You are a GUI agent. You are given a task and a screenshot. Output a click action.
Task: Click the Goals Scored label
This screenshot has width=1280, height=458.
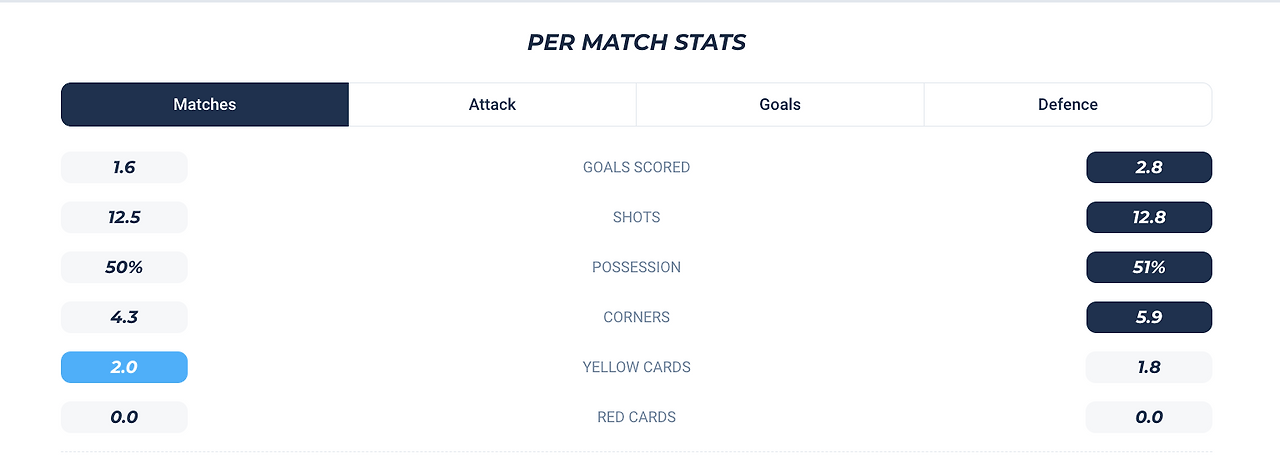coord(636,167)
